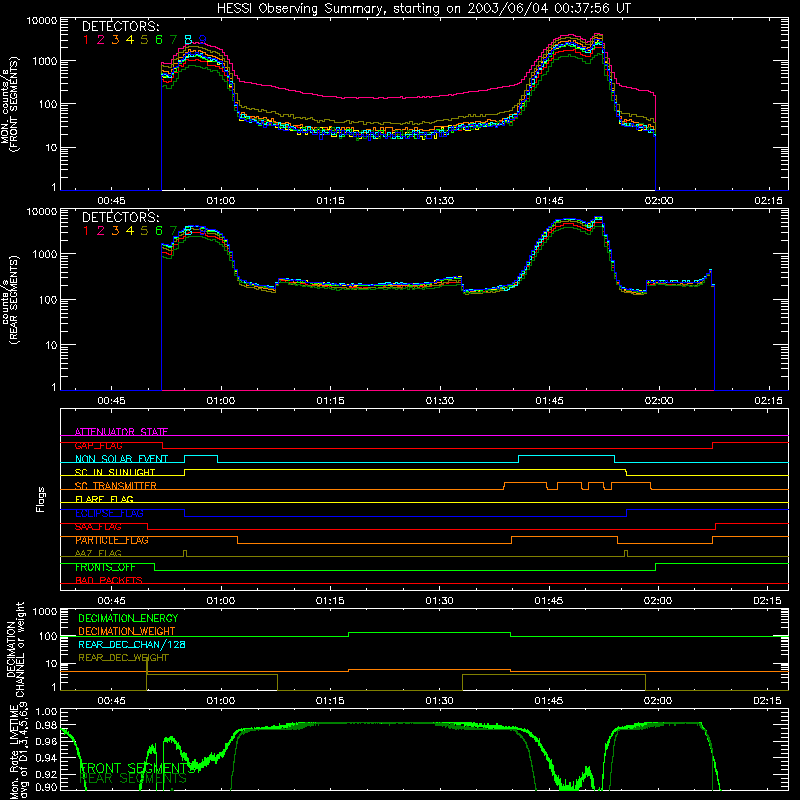Click the olive FLAG label above FRONTS_OFF

98,553
